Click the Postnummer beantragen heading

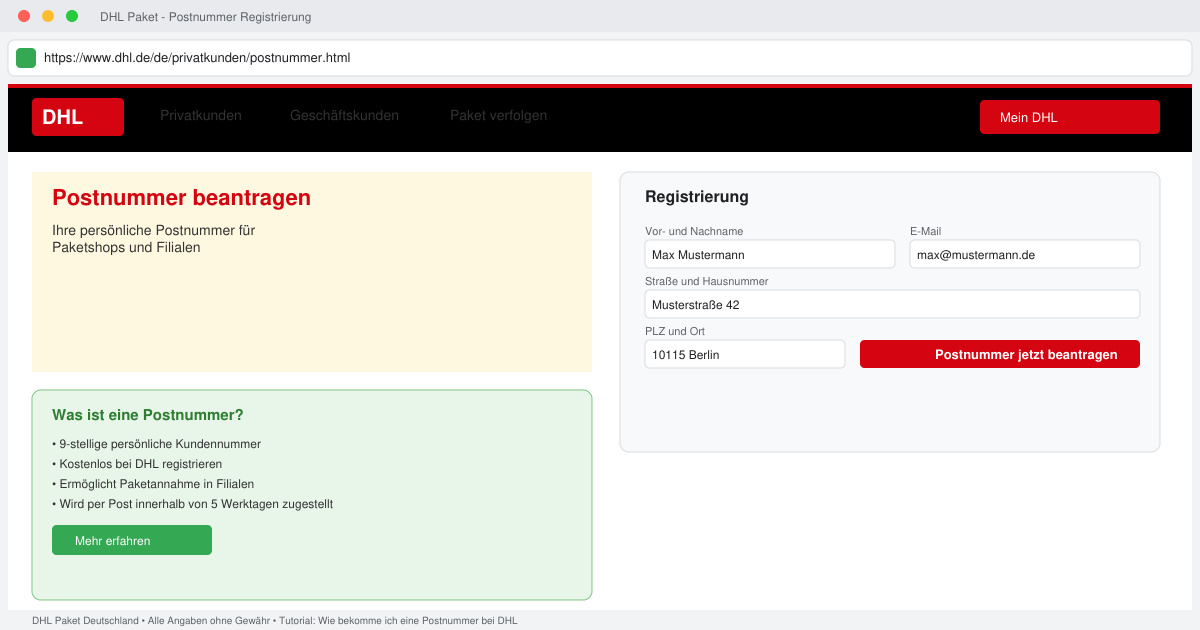click(181, 198)
